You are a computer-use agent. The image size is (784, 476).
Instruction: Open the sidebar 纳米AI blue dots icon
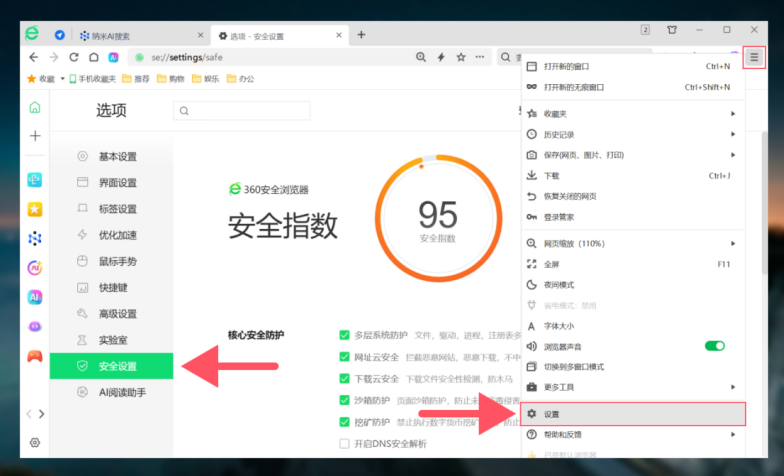[34, 238]
